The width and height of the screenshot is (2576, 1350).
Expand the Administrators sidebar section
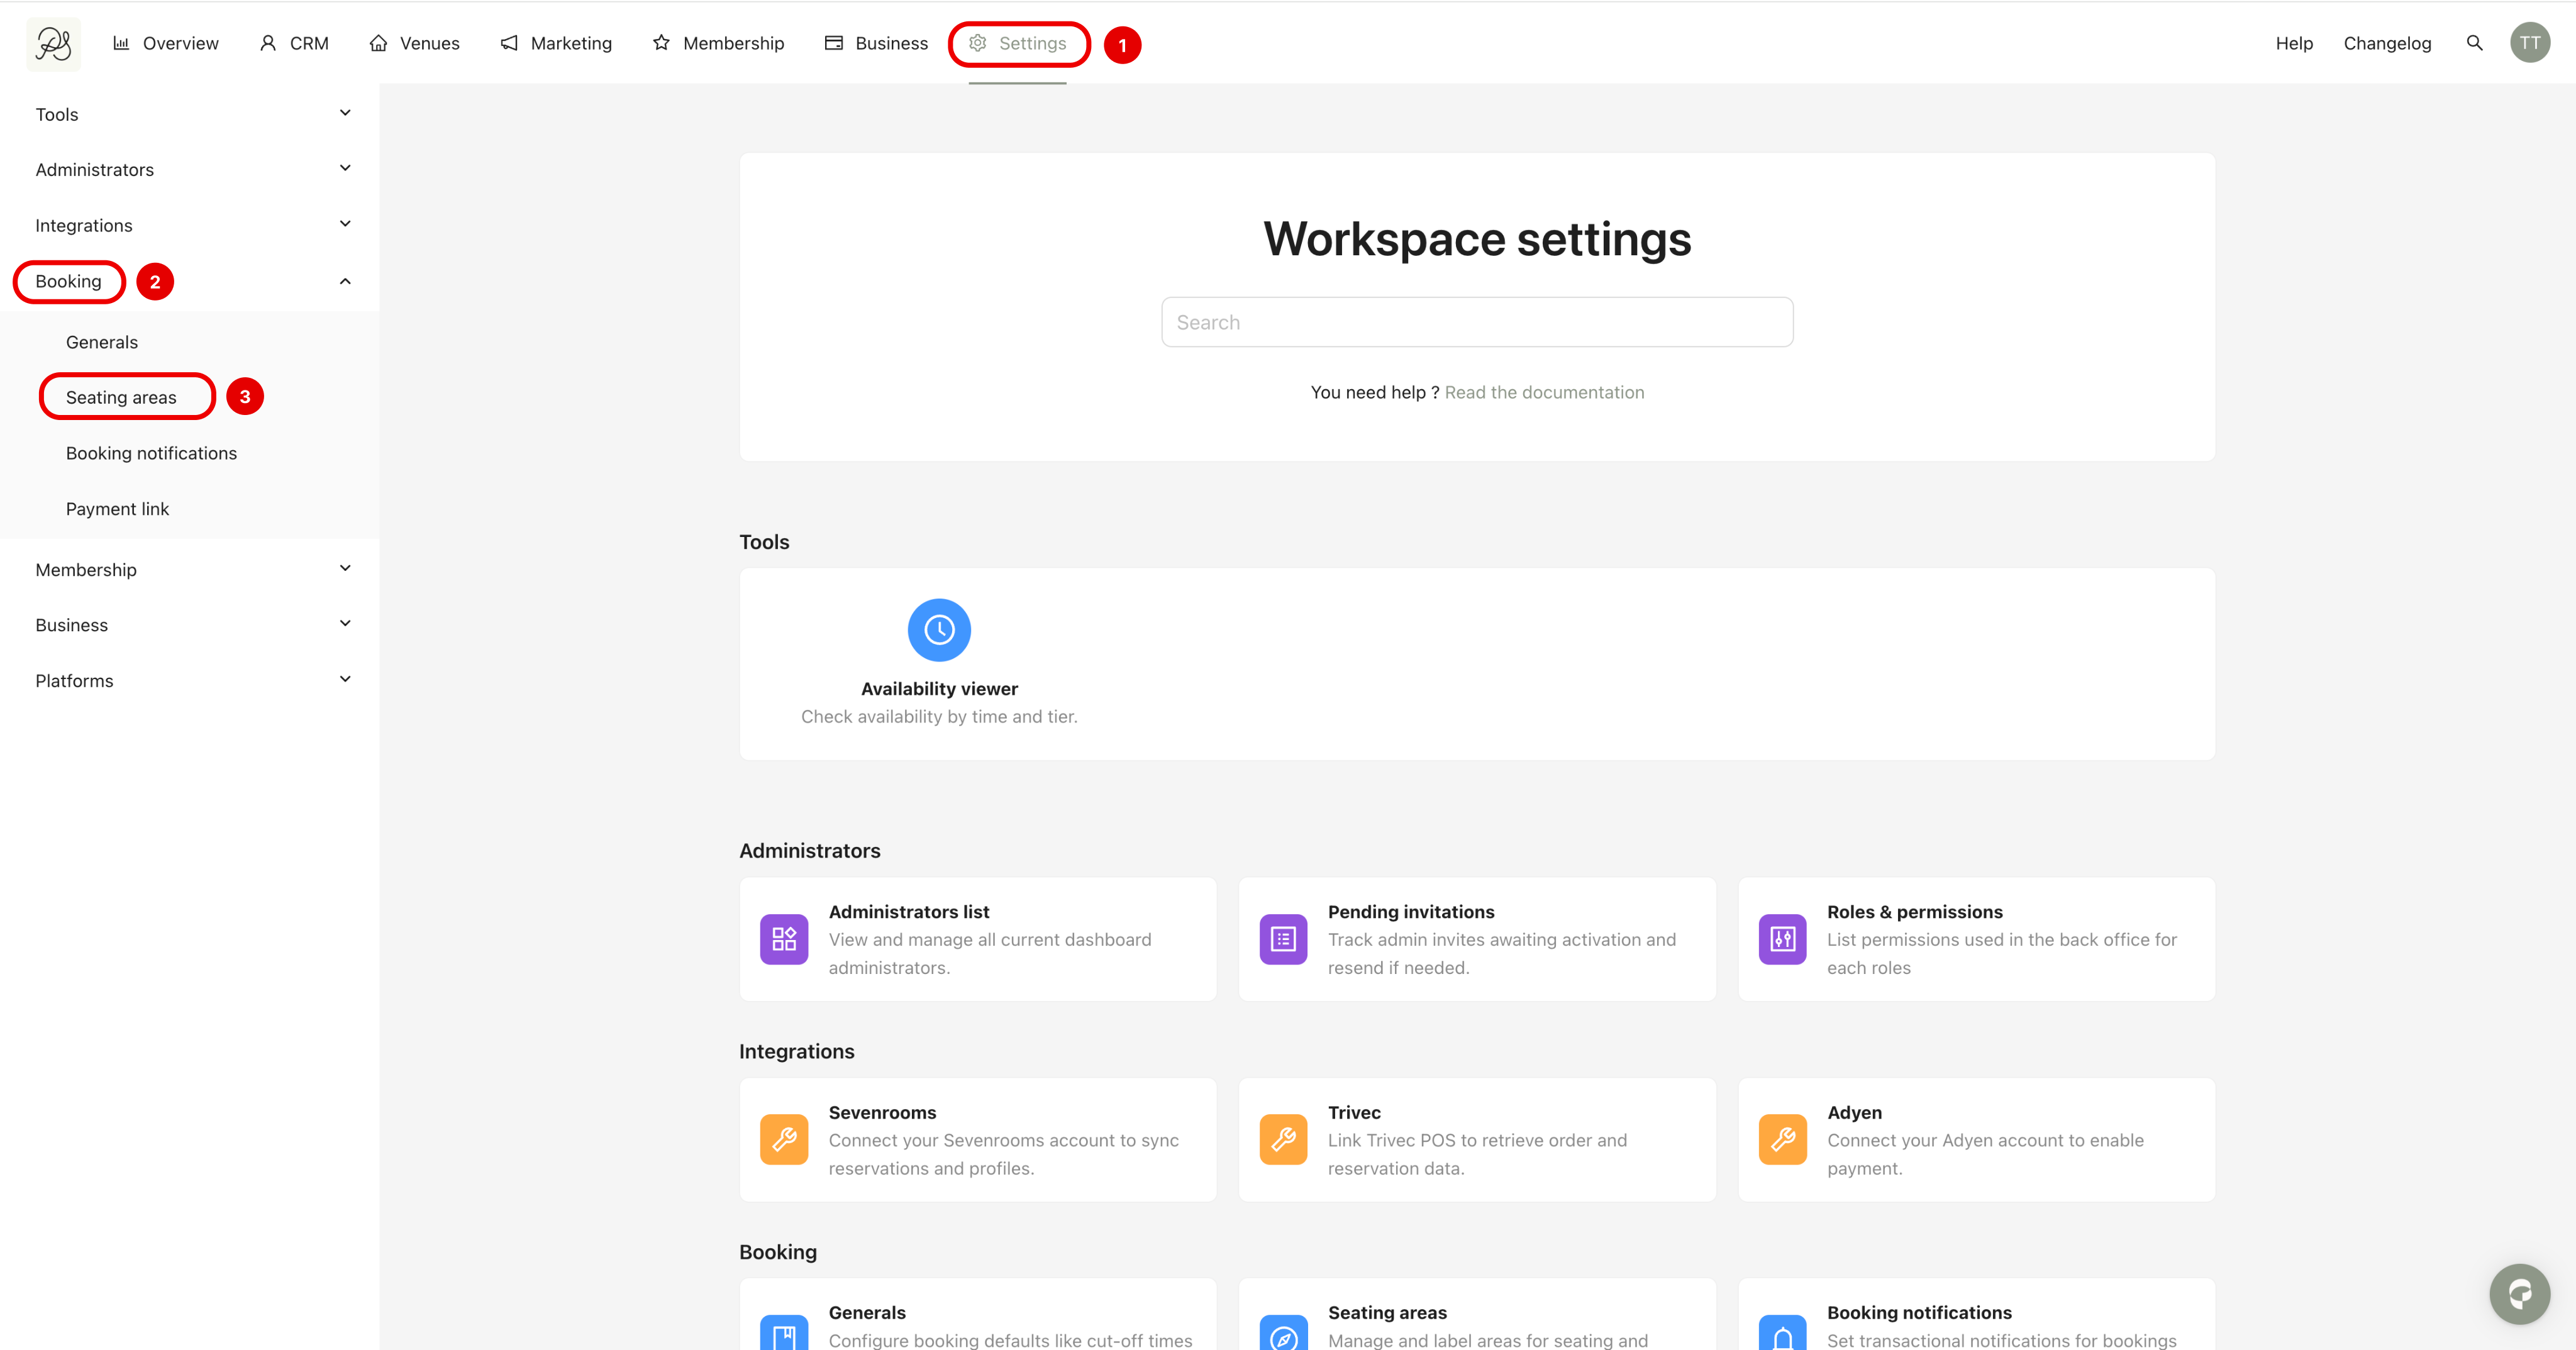345,169
